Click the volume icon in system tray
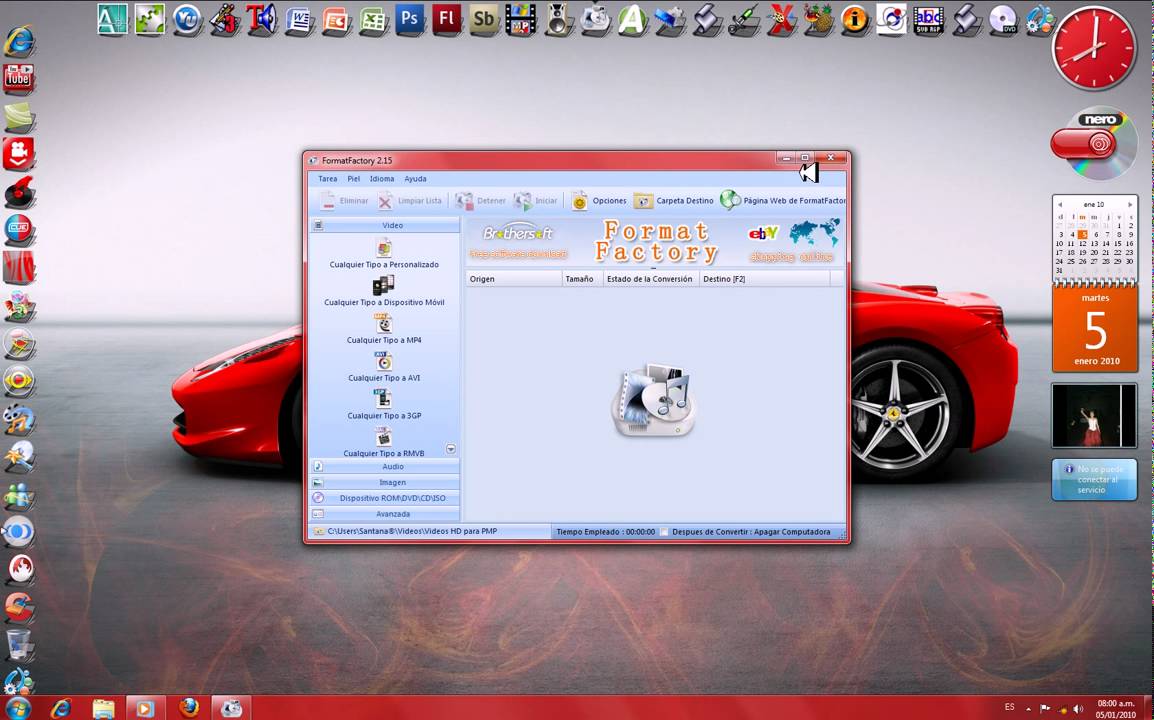1154x720 pixels. 1078,709
